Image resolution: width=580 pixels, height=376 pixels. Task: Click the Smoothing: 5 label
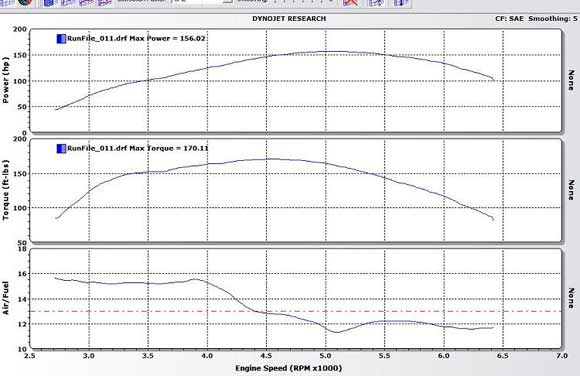[x=553, y=19]
